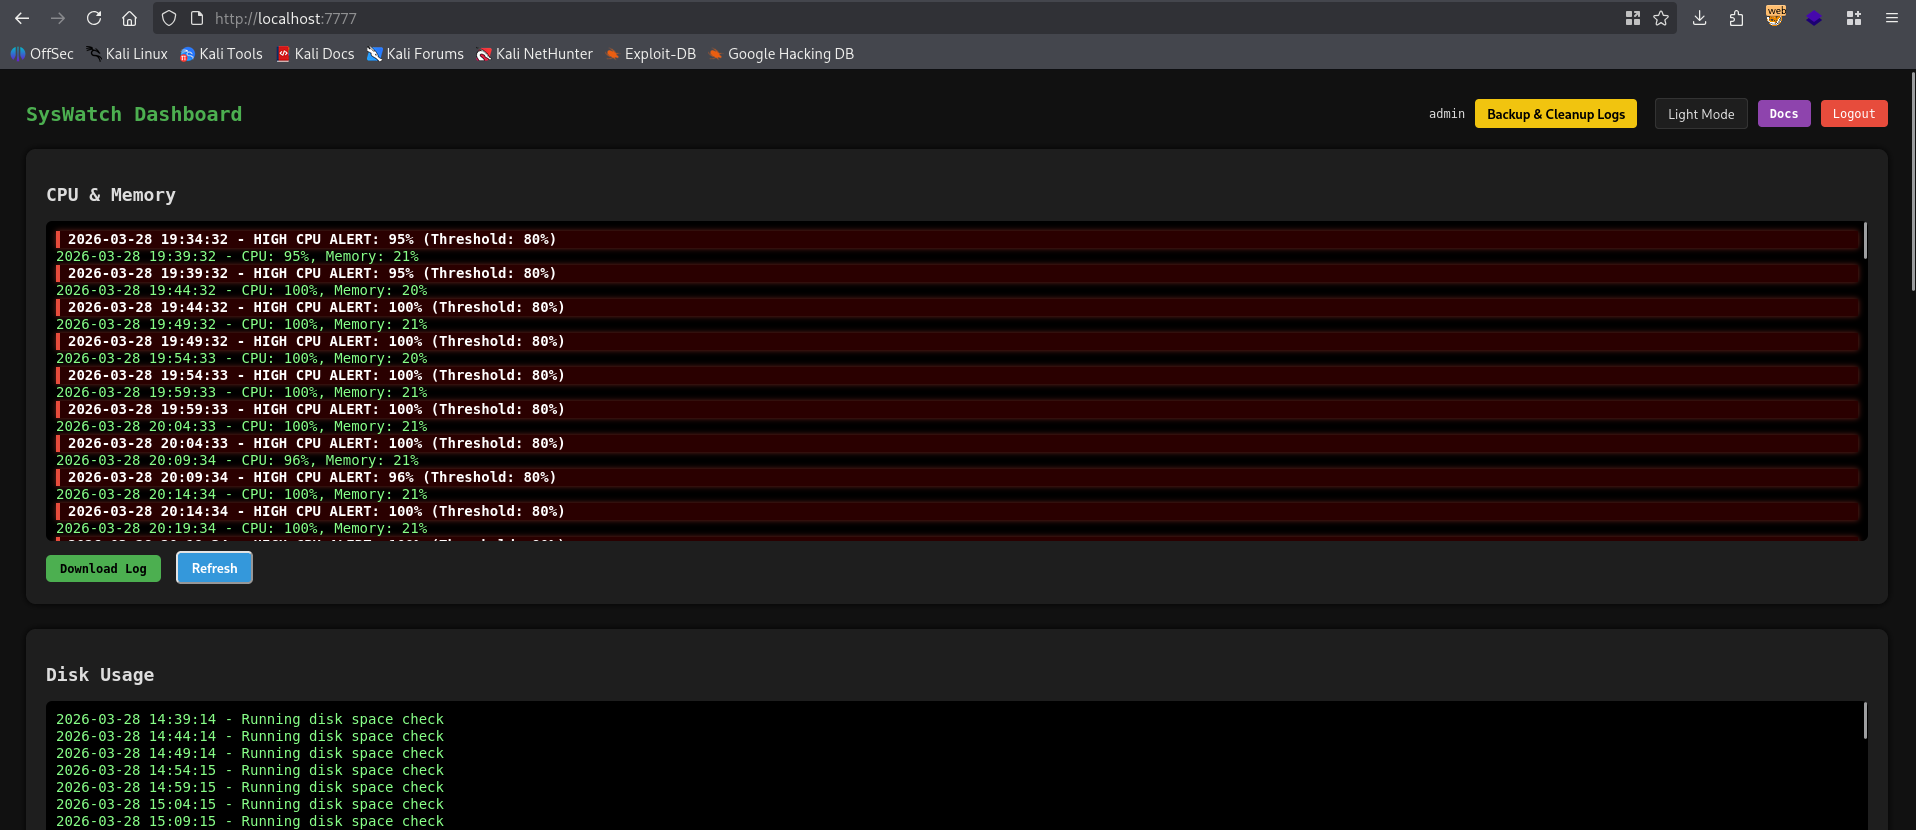
Task: Select the 14:39:14 Running disk space check line
Action: point(250,719)
